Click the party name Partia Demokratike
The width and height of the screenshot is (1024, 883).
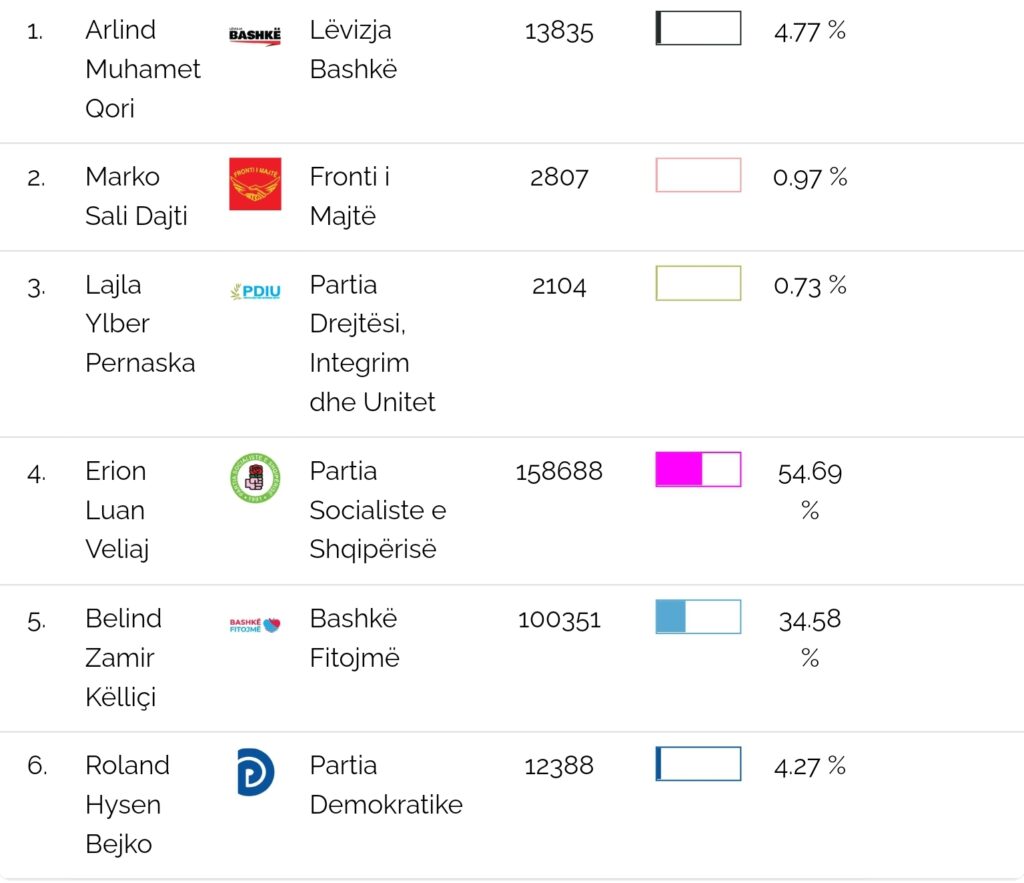pyautogui.click(x=386, y=785)
